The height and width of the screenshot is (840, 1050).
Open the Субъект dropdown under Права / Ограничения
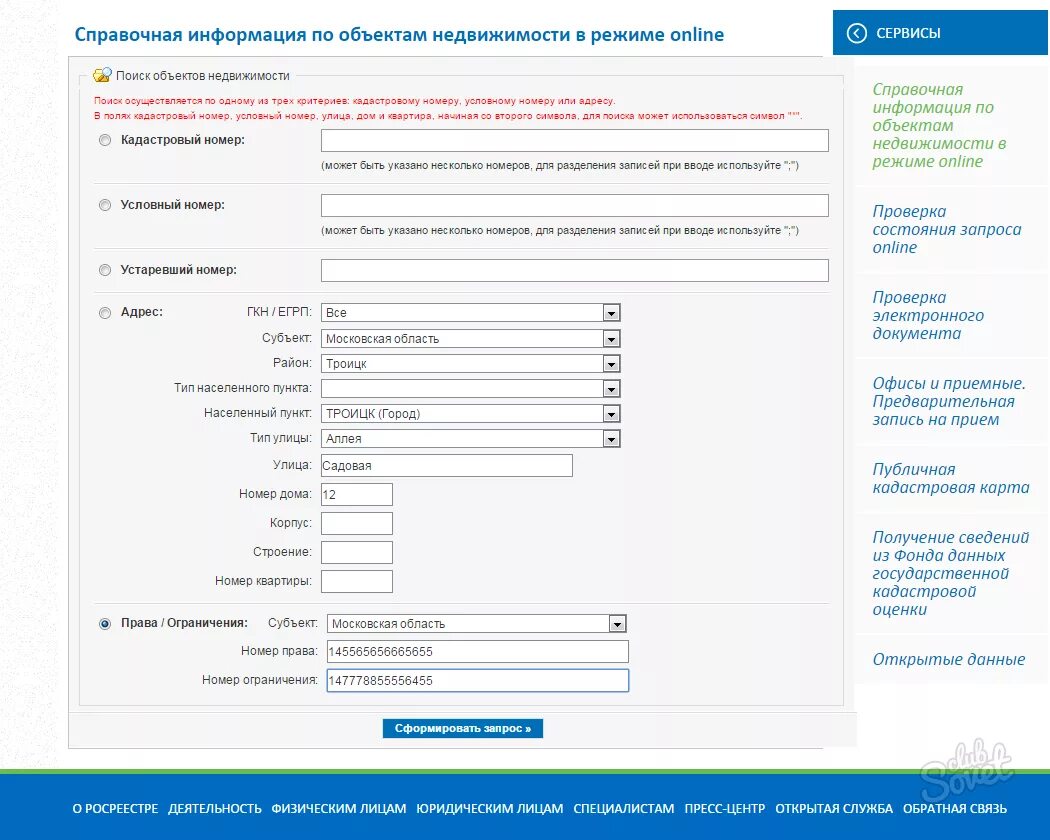point(618,622)
